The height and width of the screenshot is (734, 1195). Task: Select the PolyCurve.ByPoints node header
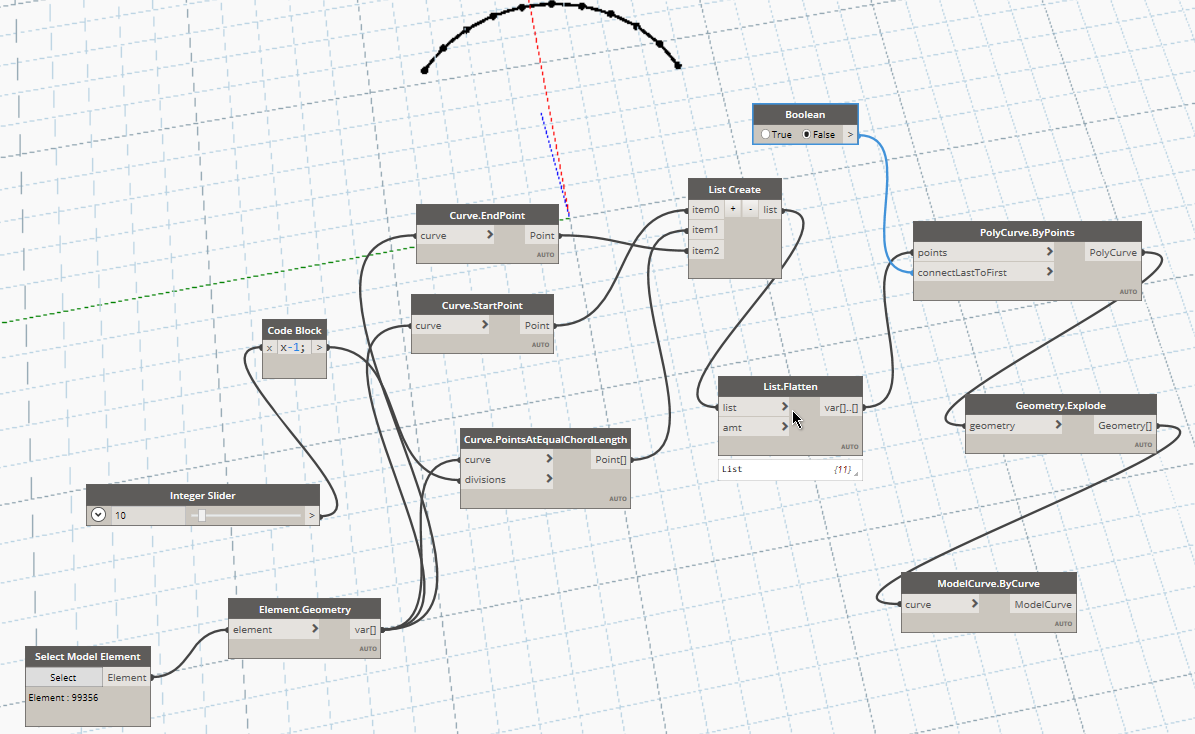[x=1027, y=232]
